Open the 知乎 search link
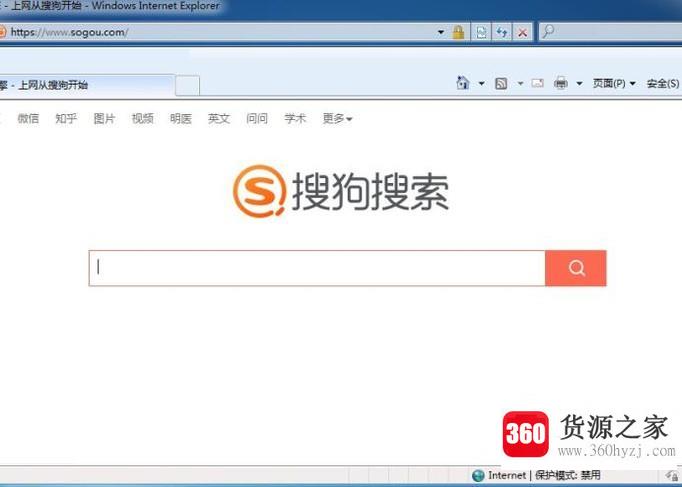 pyautogui.click(x=66, y=118)
